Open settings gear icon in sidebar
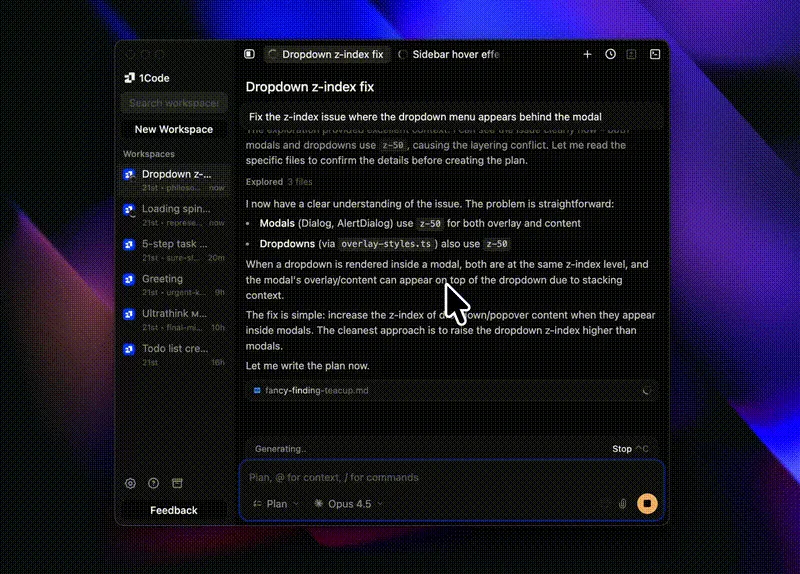Screen dimensions: 800x574 point(131,483)
